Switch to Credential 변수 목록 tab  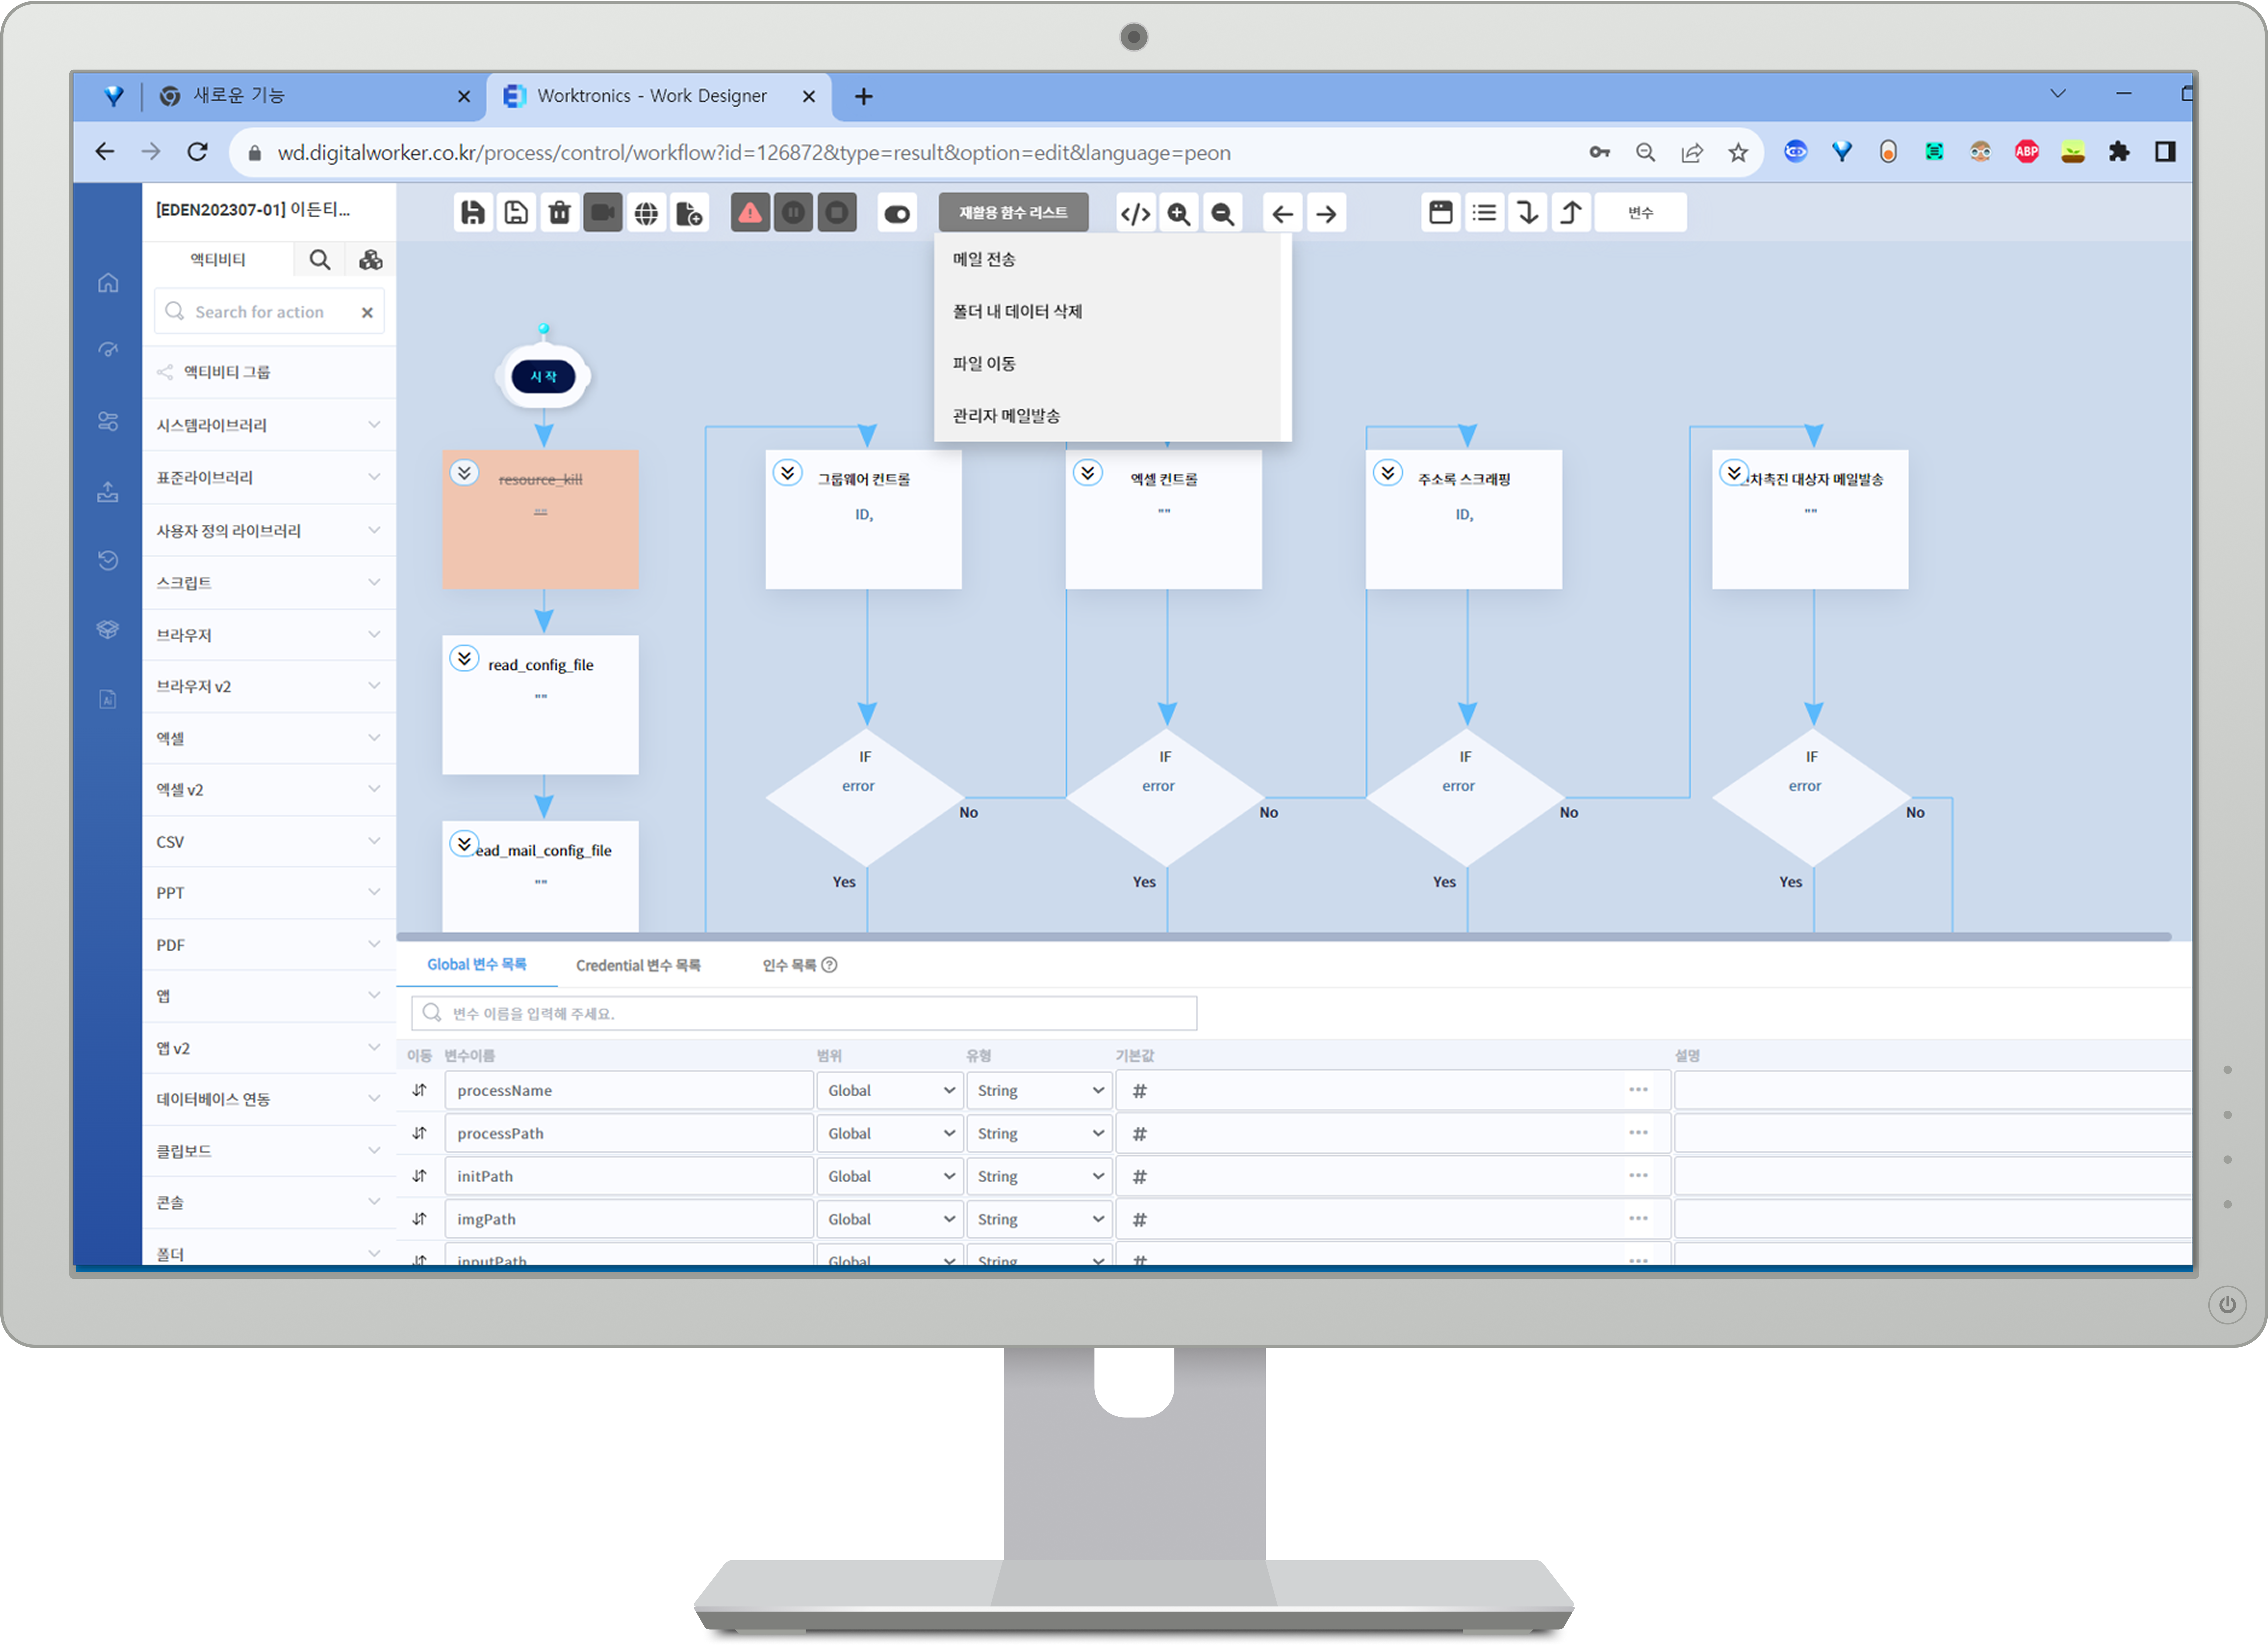click(638, 965)
